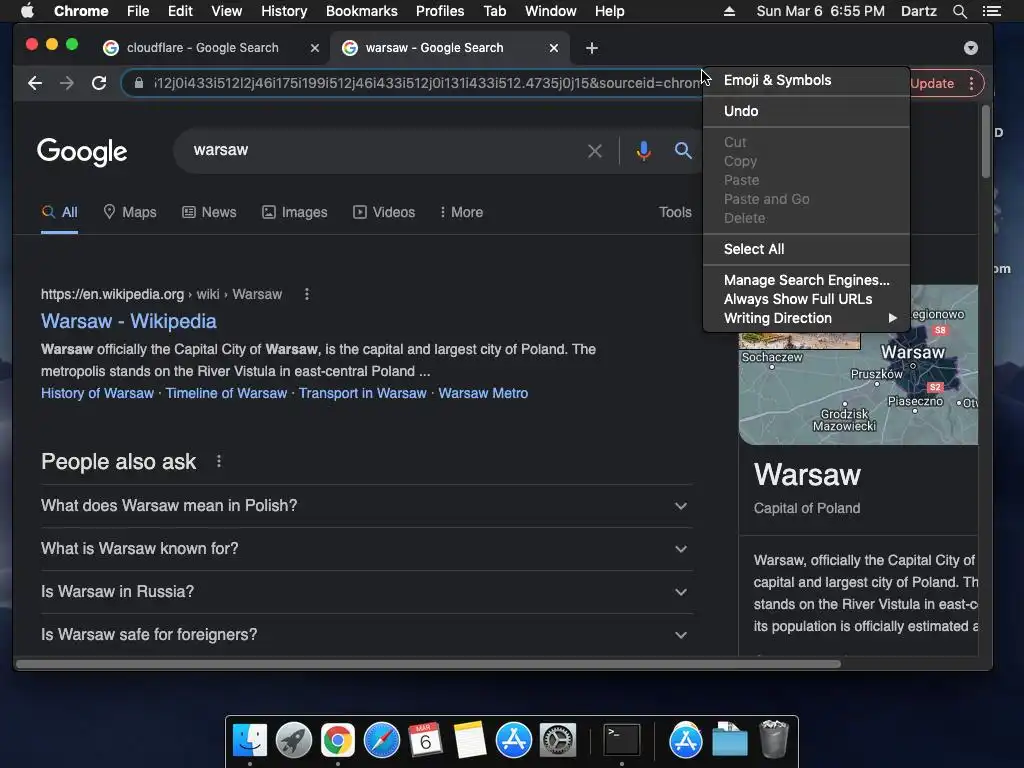Click the address bar URL text
Viewport: 1024px width, 768px height.
tap(427, 83)
